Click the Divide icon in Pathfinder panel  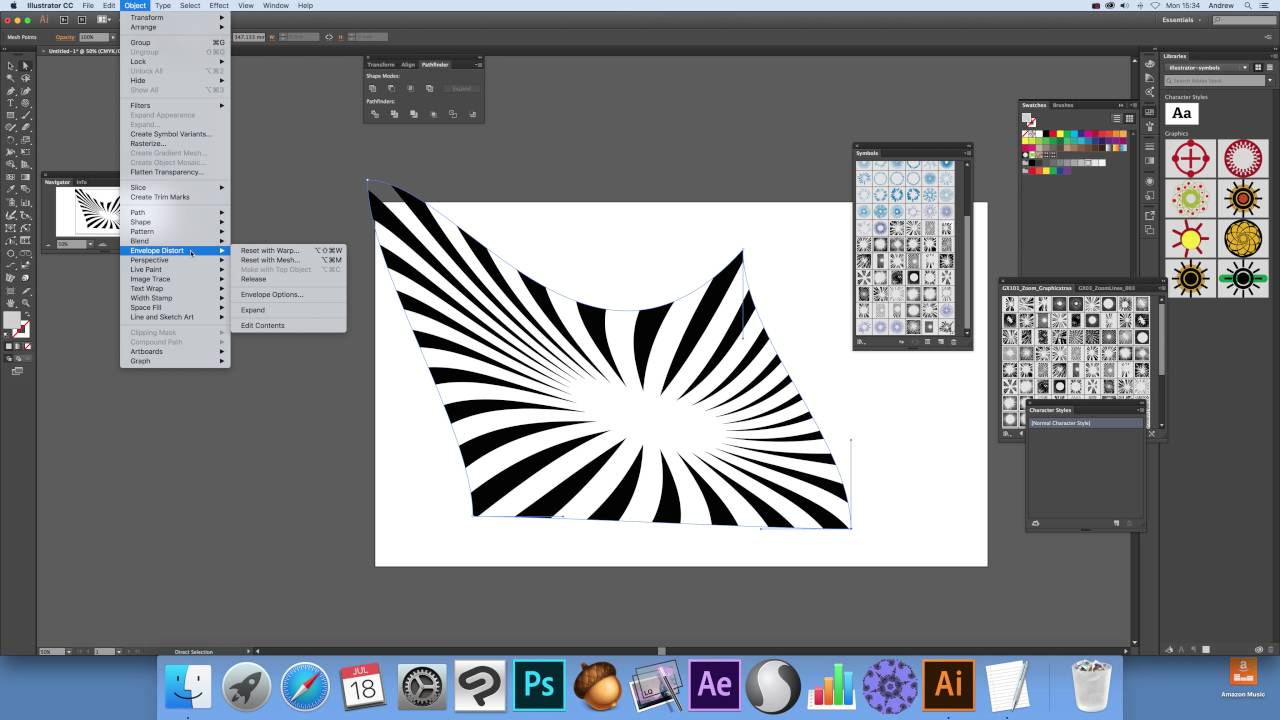click(x=374, y=114)
